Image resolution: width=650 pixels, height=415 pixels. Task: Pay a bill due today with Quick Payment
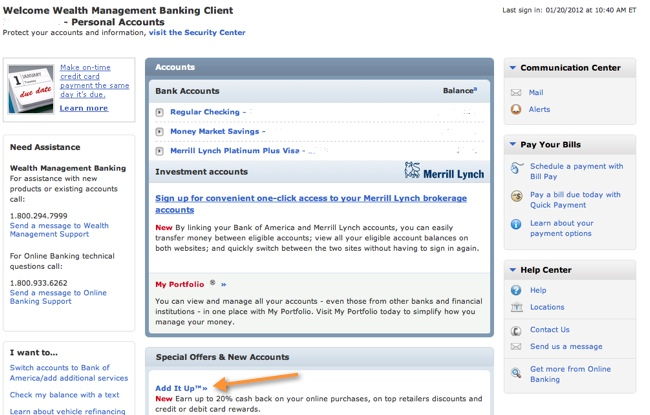coord(575,200)
